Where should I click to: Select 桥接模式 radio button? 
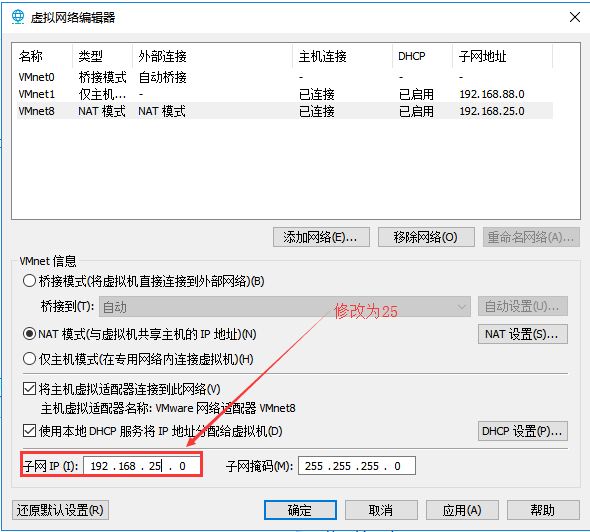(x=29, y=281)
